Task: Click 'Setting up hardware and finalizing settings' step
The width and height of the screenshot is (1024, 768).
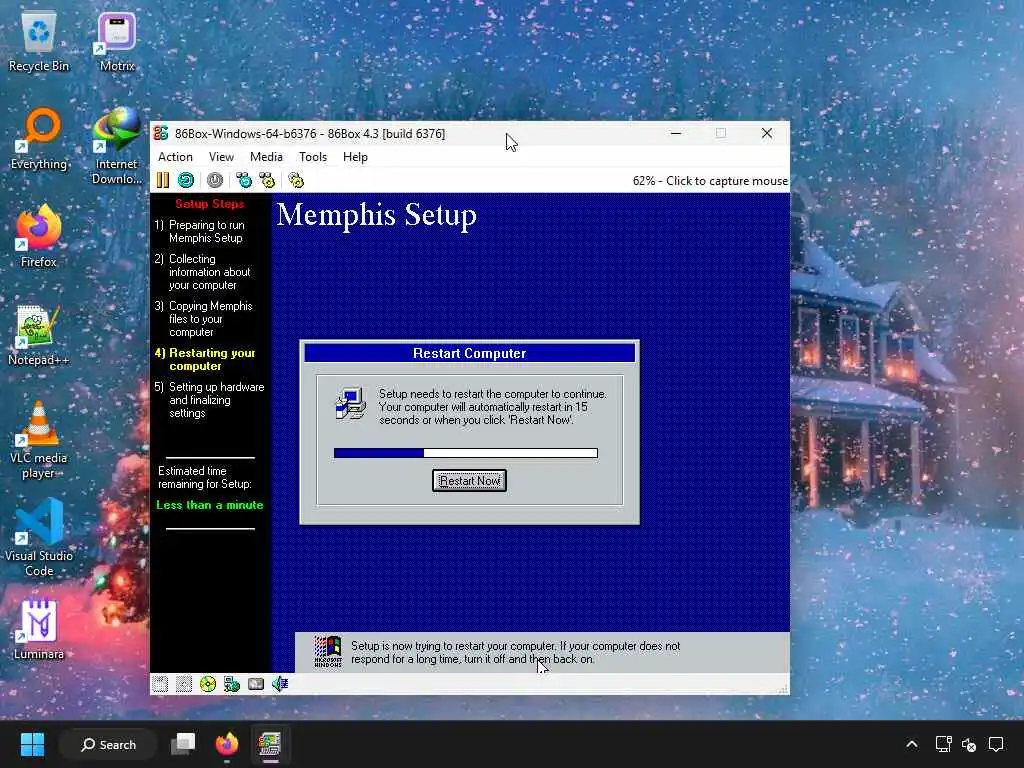Action: [x=210, y=400]
